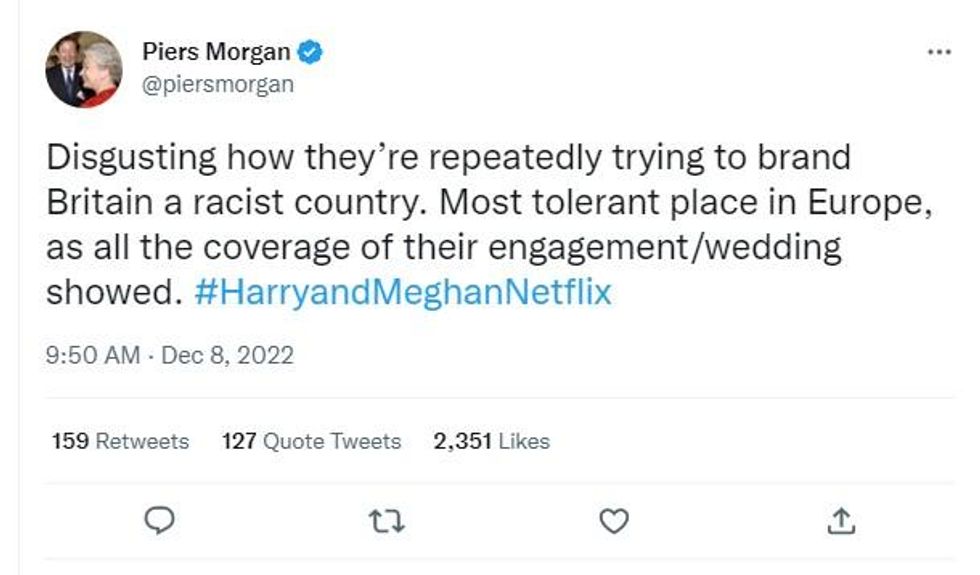Click the Piers Morgan display name
Screen dimensions: 980x575
click(216, 53)
